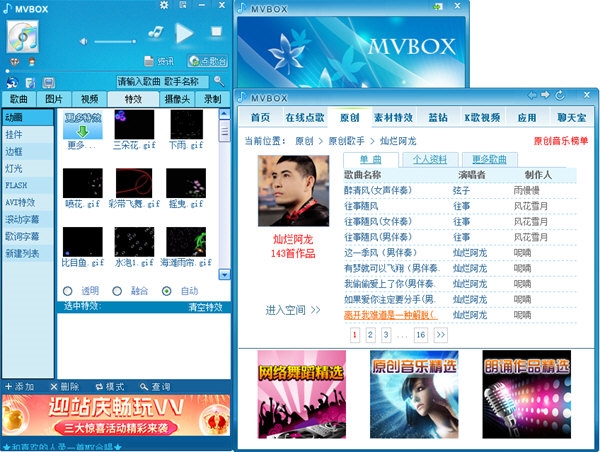The height and width of the screenshot is (452, 600).
Task: Select the 三朵花.gif effect thumbnail
Action: click(134, 124)
